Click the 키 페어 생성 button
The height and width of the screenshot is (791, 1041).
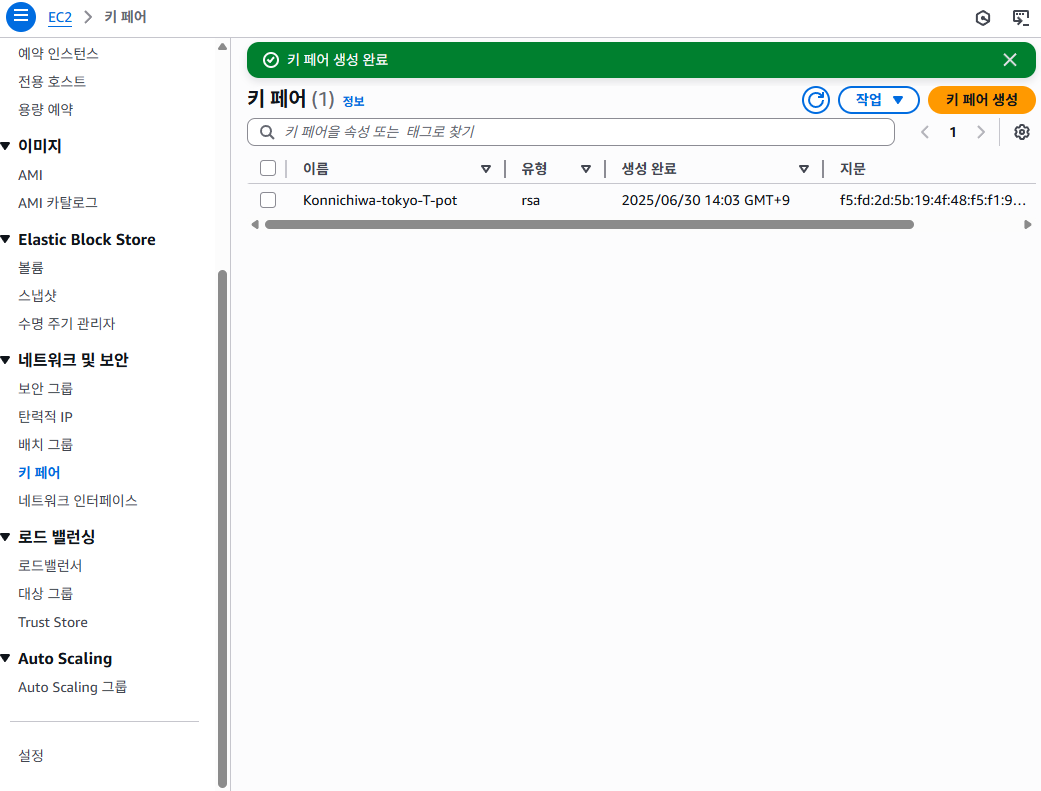(981, 100)
